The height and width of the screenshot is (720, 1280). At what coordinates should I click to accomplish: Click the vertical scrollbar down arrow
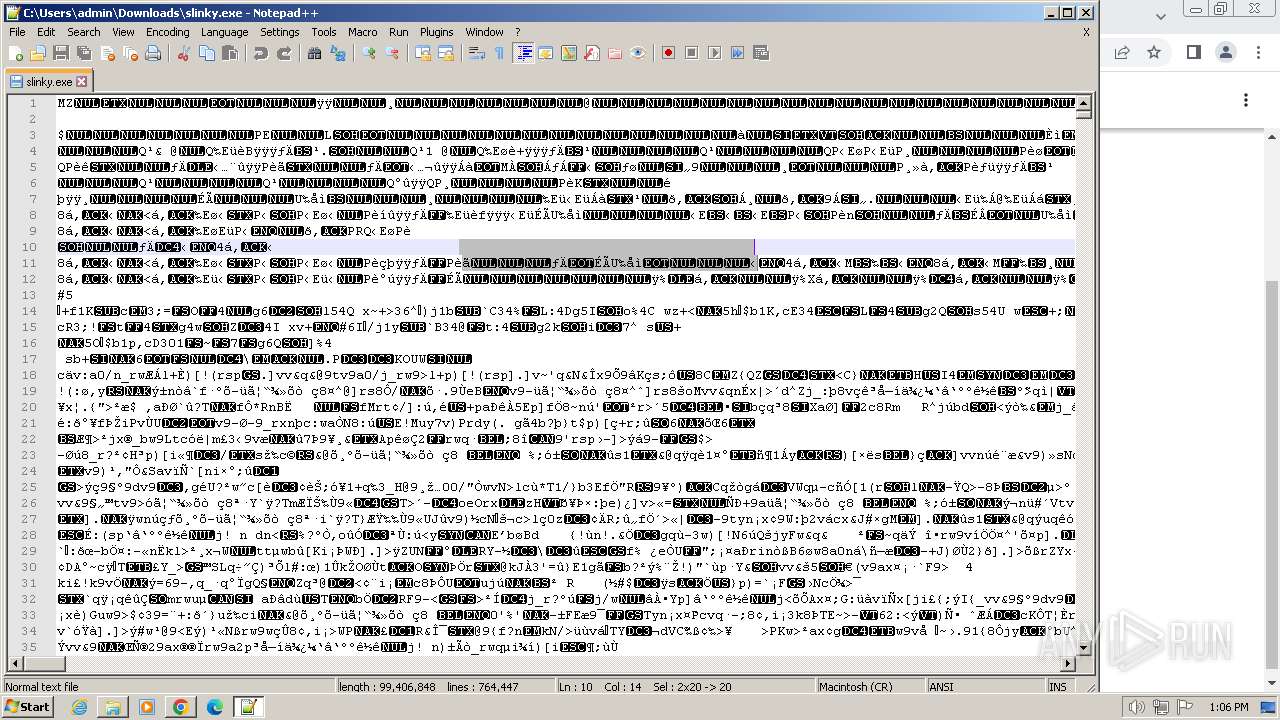point(1083,650)
